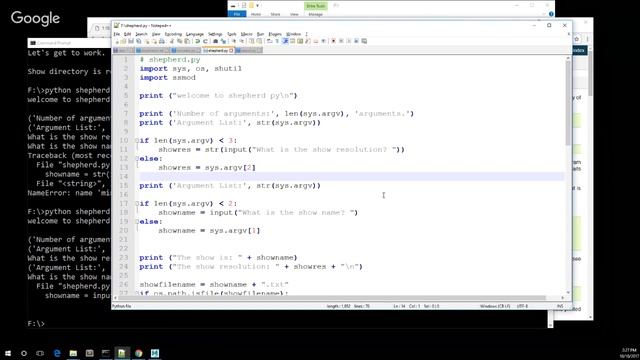Viewport: 640px width, 360px height.
Task: Click the Start Recording macro icon
Action: 333,41
